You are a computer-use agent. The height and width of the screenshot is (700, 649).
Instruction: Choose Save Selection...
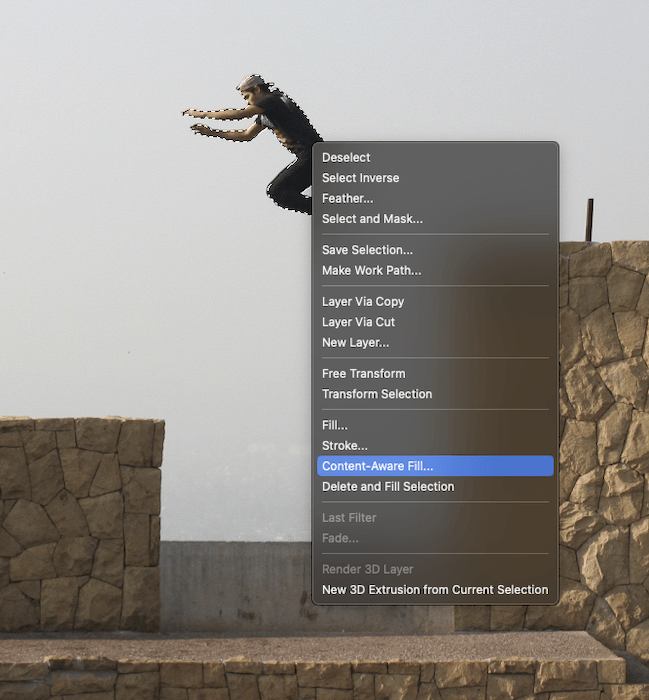point(435,250)
